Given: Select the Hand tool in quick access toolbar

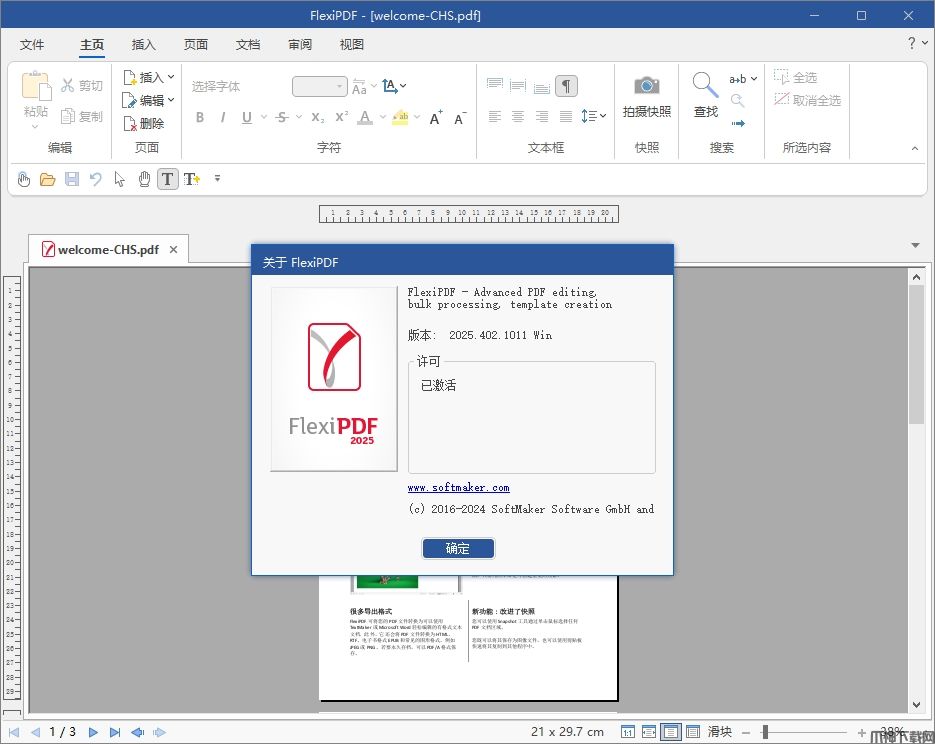Looking at the screenshot, I should click(x=144, y=179).
